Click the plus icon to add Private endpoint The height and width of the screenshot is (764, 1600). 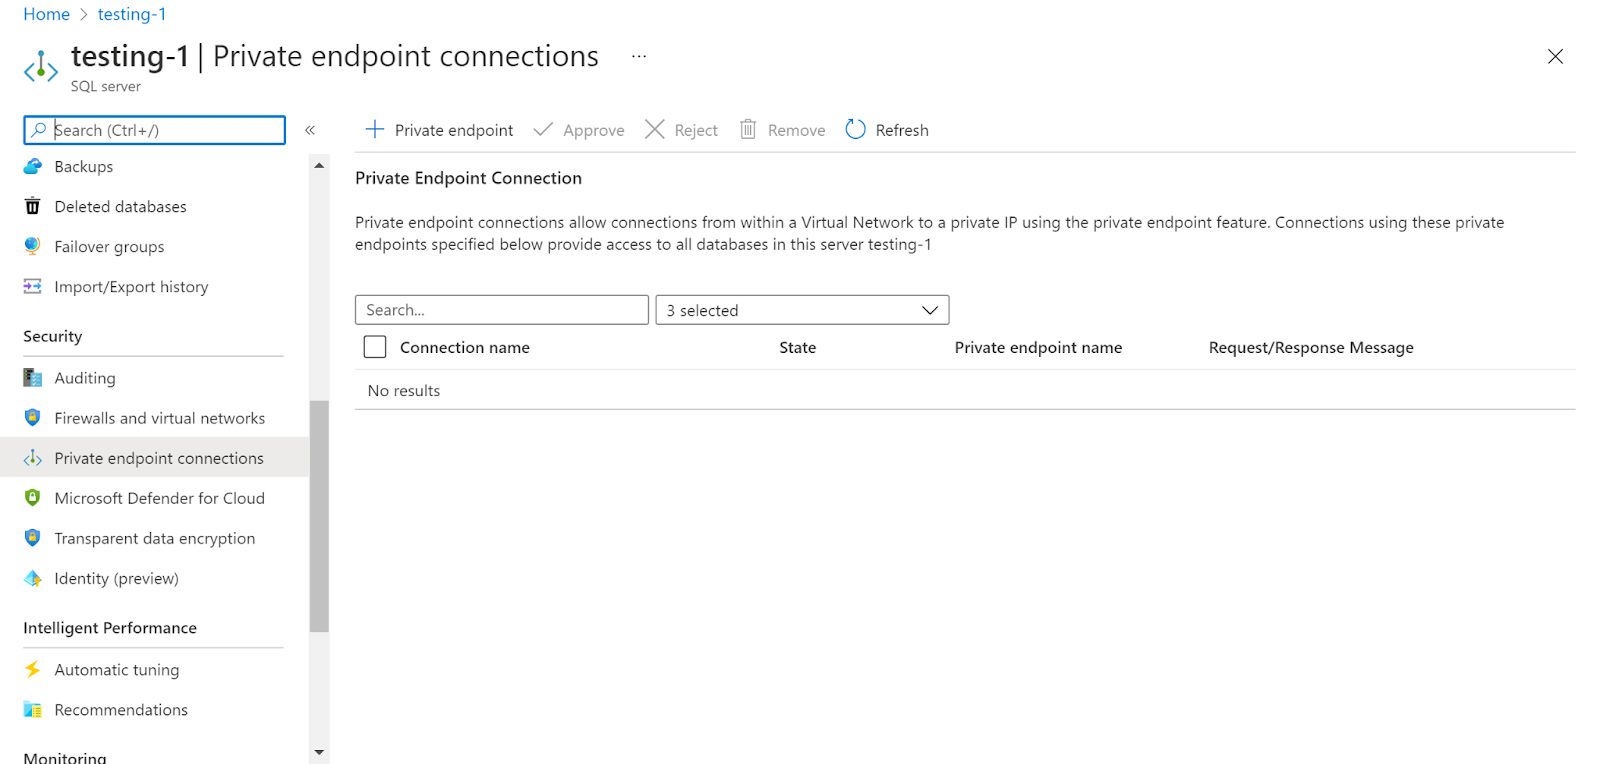pos(375,130)
